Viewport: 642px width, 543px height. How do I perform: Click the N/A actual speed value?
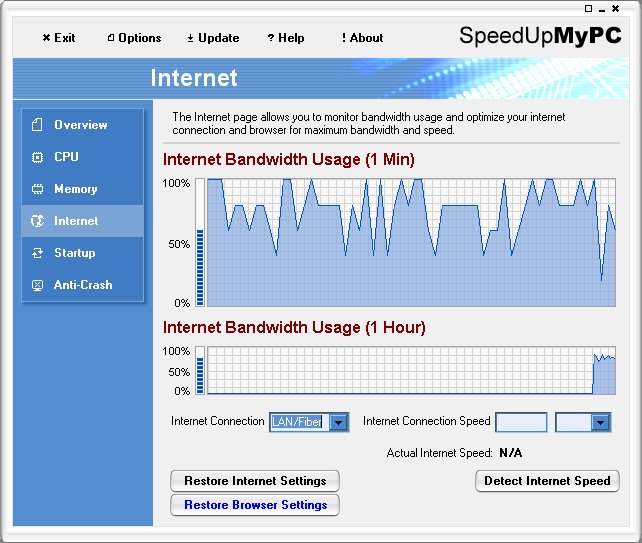coord(511,453)
